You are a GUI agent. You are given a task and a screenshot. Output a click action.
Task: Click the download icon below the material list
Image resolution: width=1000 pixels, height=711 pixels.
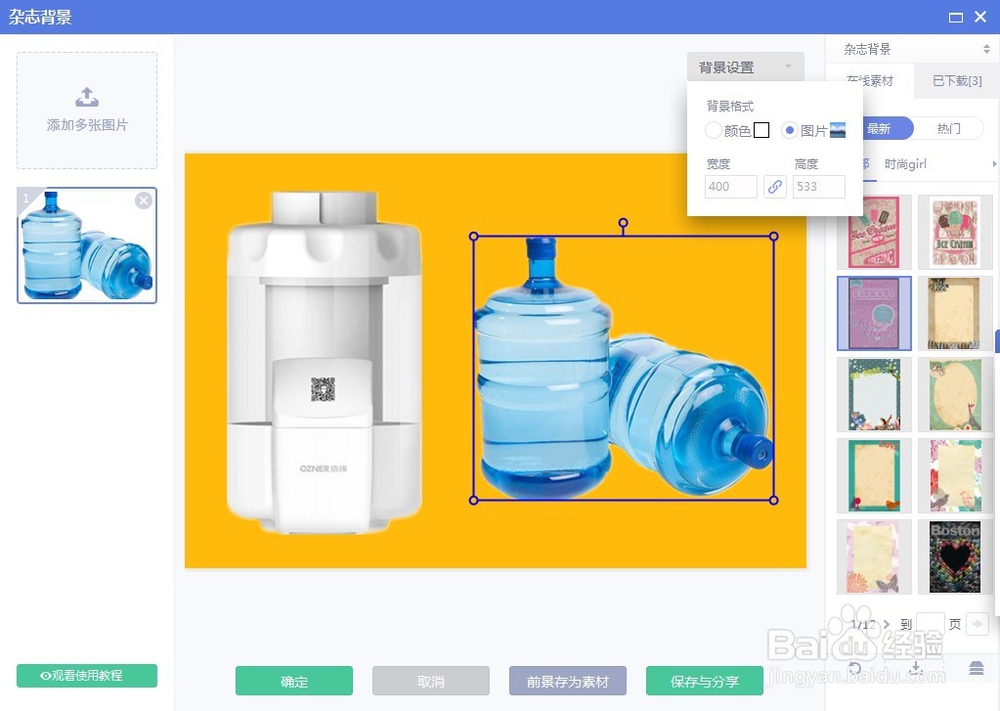pos(916,669)
